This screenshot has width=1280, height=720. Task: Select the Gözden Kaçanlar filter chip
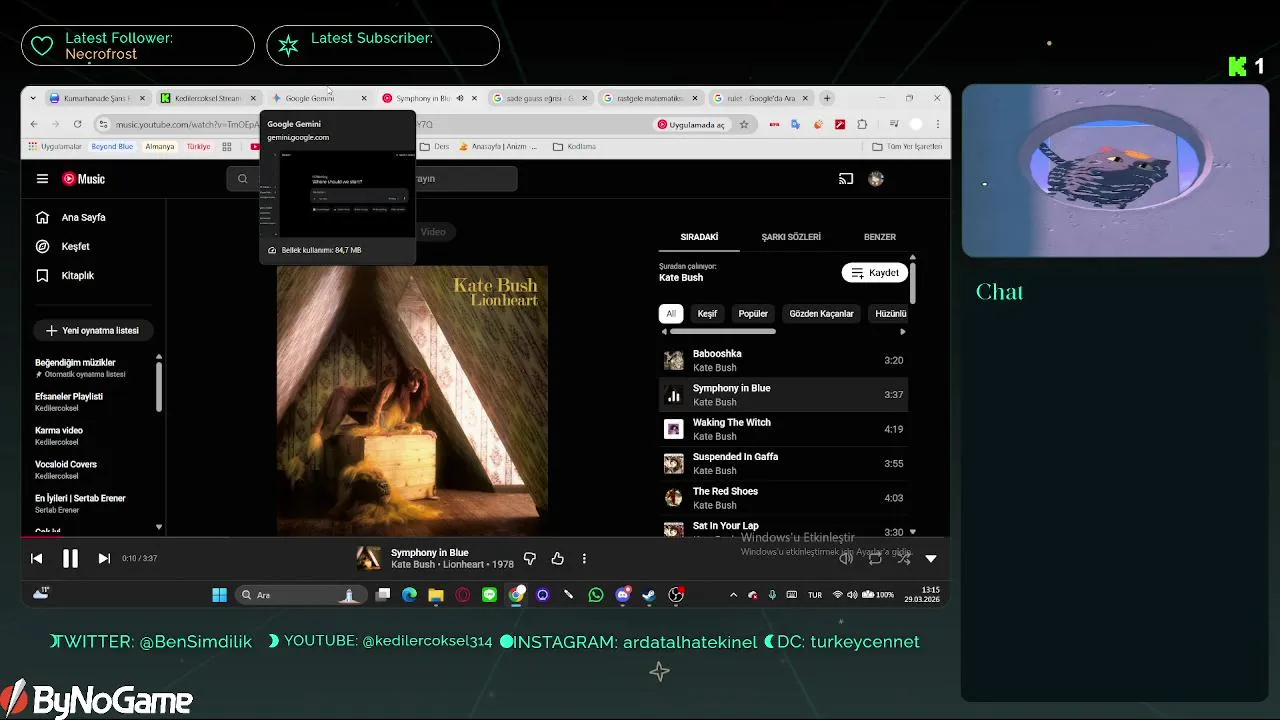pyautogui.click(x=821, y=314)
